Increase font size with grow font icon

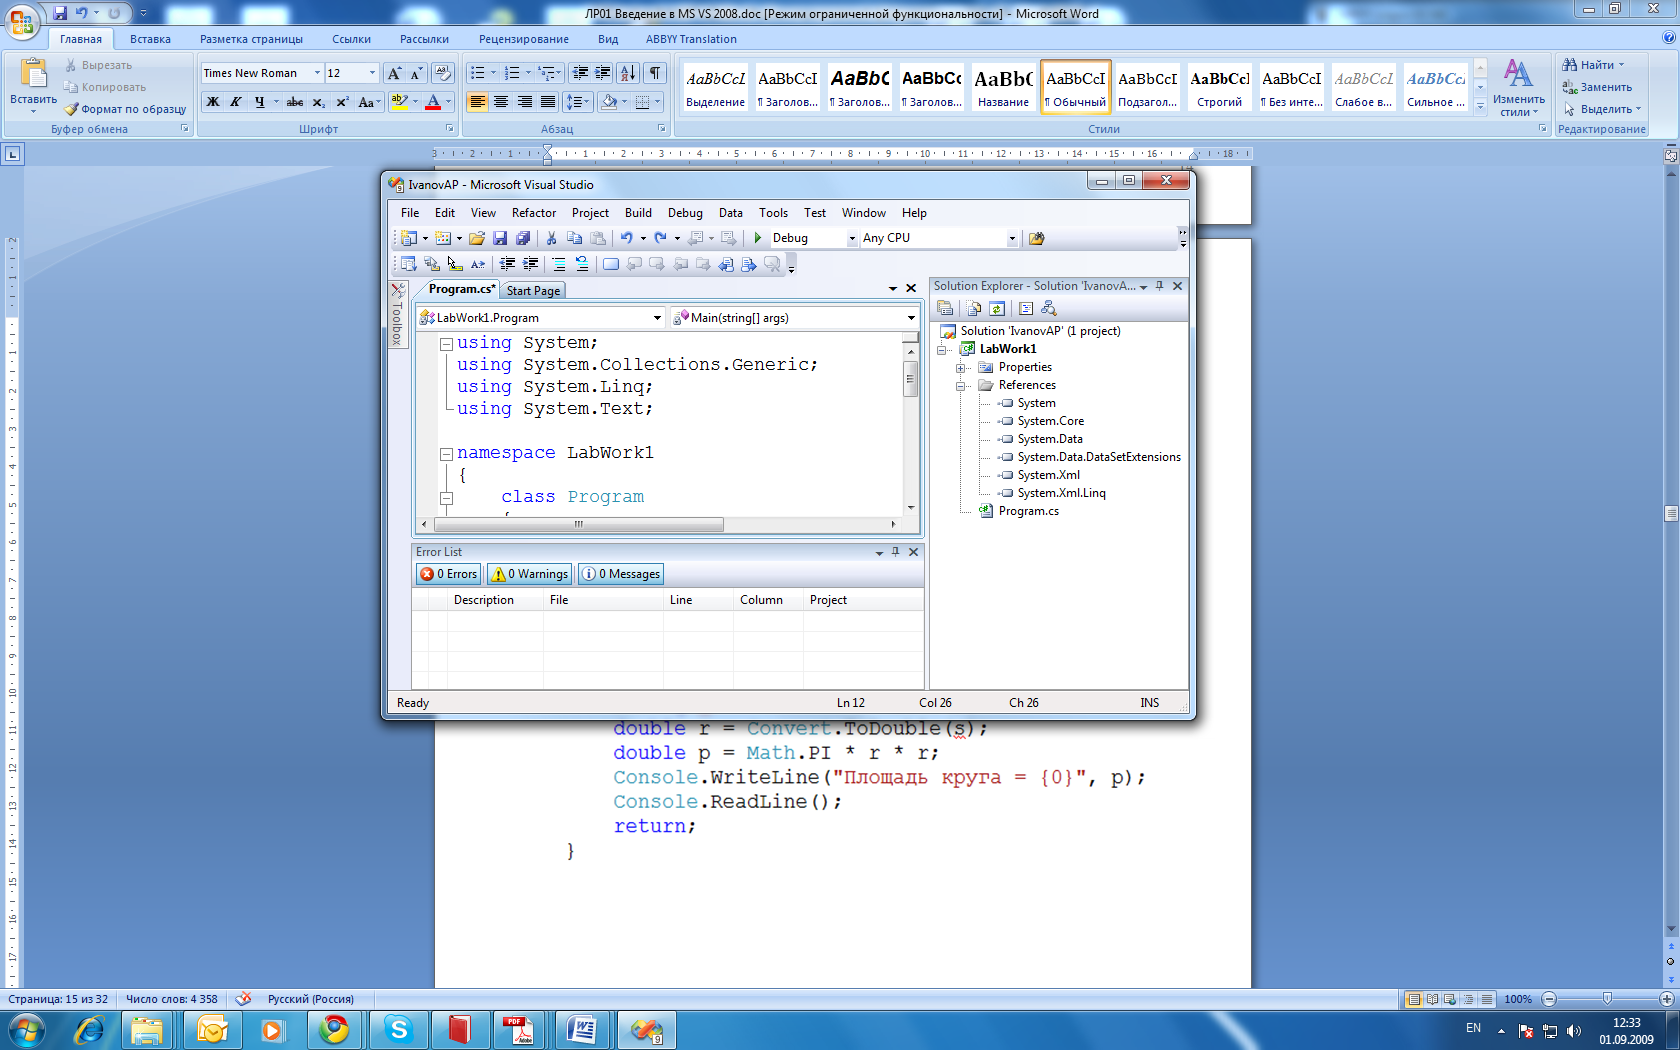click(394, 73)
